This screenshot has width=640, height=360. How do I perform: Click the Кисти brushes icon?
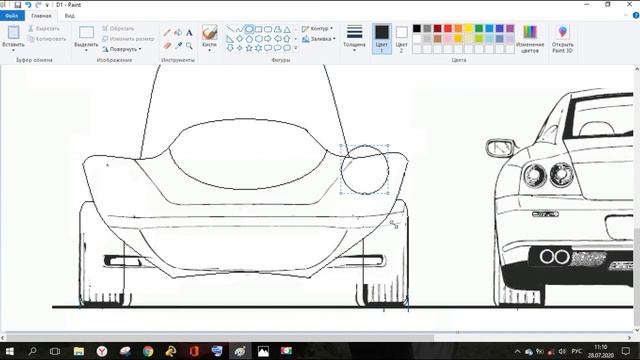pyautogui.click(x=209, y=33)
